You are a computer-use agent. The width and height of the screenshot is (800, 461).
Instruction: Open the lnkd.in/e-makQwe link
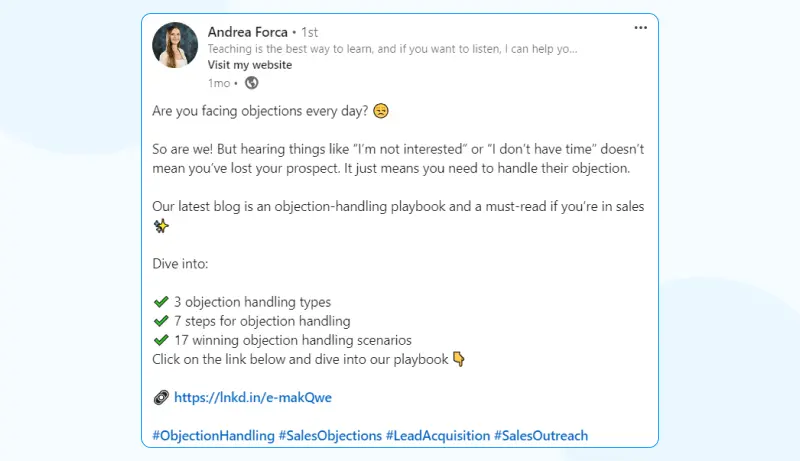tap(252, 397)
